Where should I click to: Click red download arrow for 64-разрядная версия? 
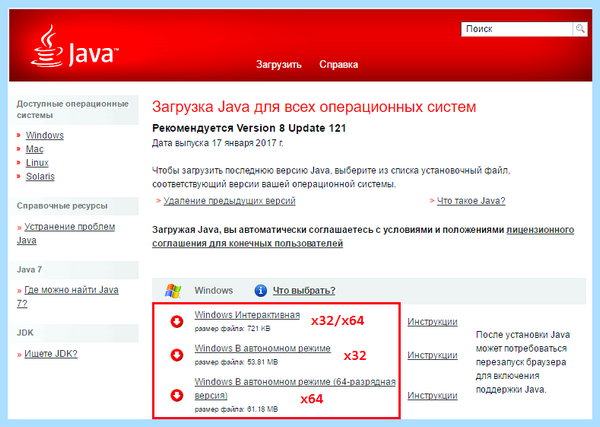pyautogui.click(x=177, y=395)
